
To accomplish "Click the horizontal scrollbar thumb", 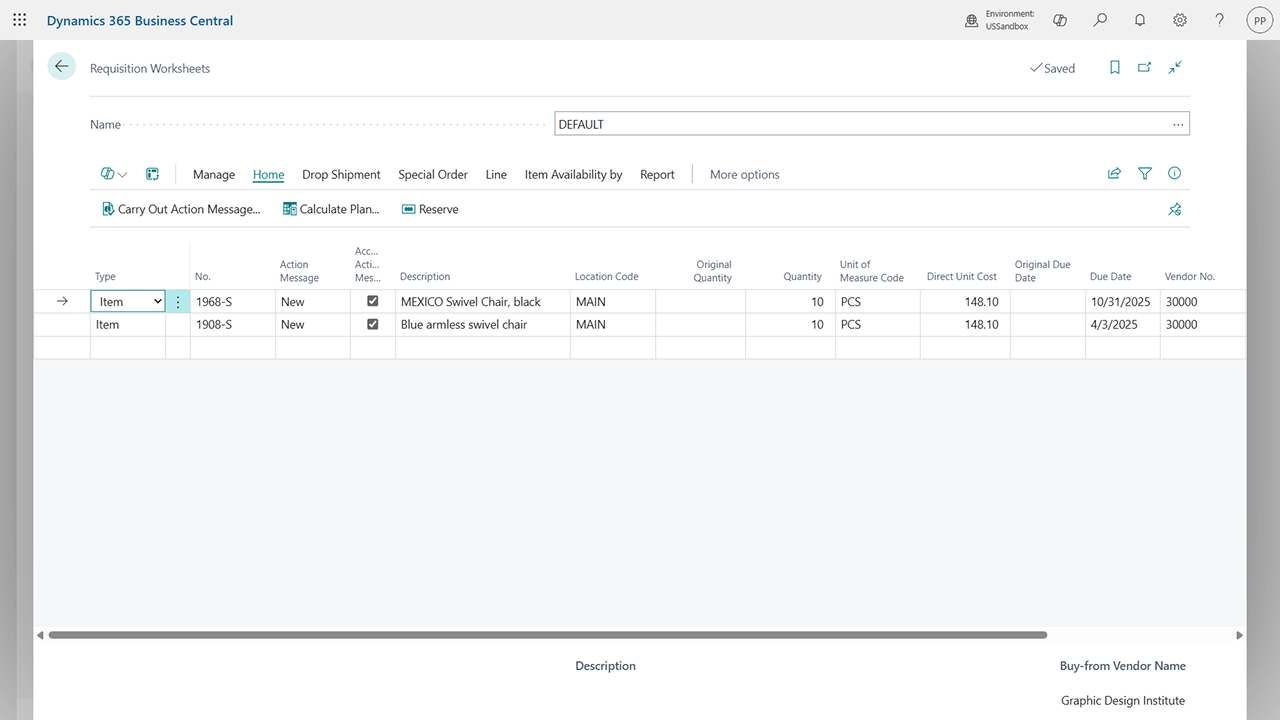I will coord(547,635).
